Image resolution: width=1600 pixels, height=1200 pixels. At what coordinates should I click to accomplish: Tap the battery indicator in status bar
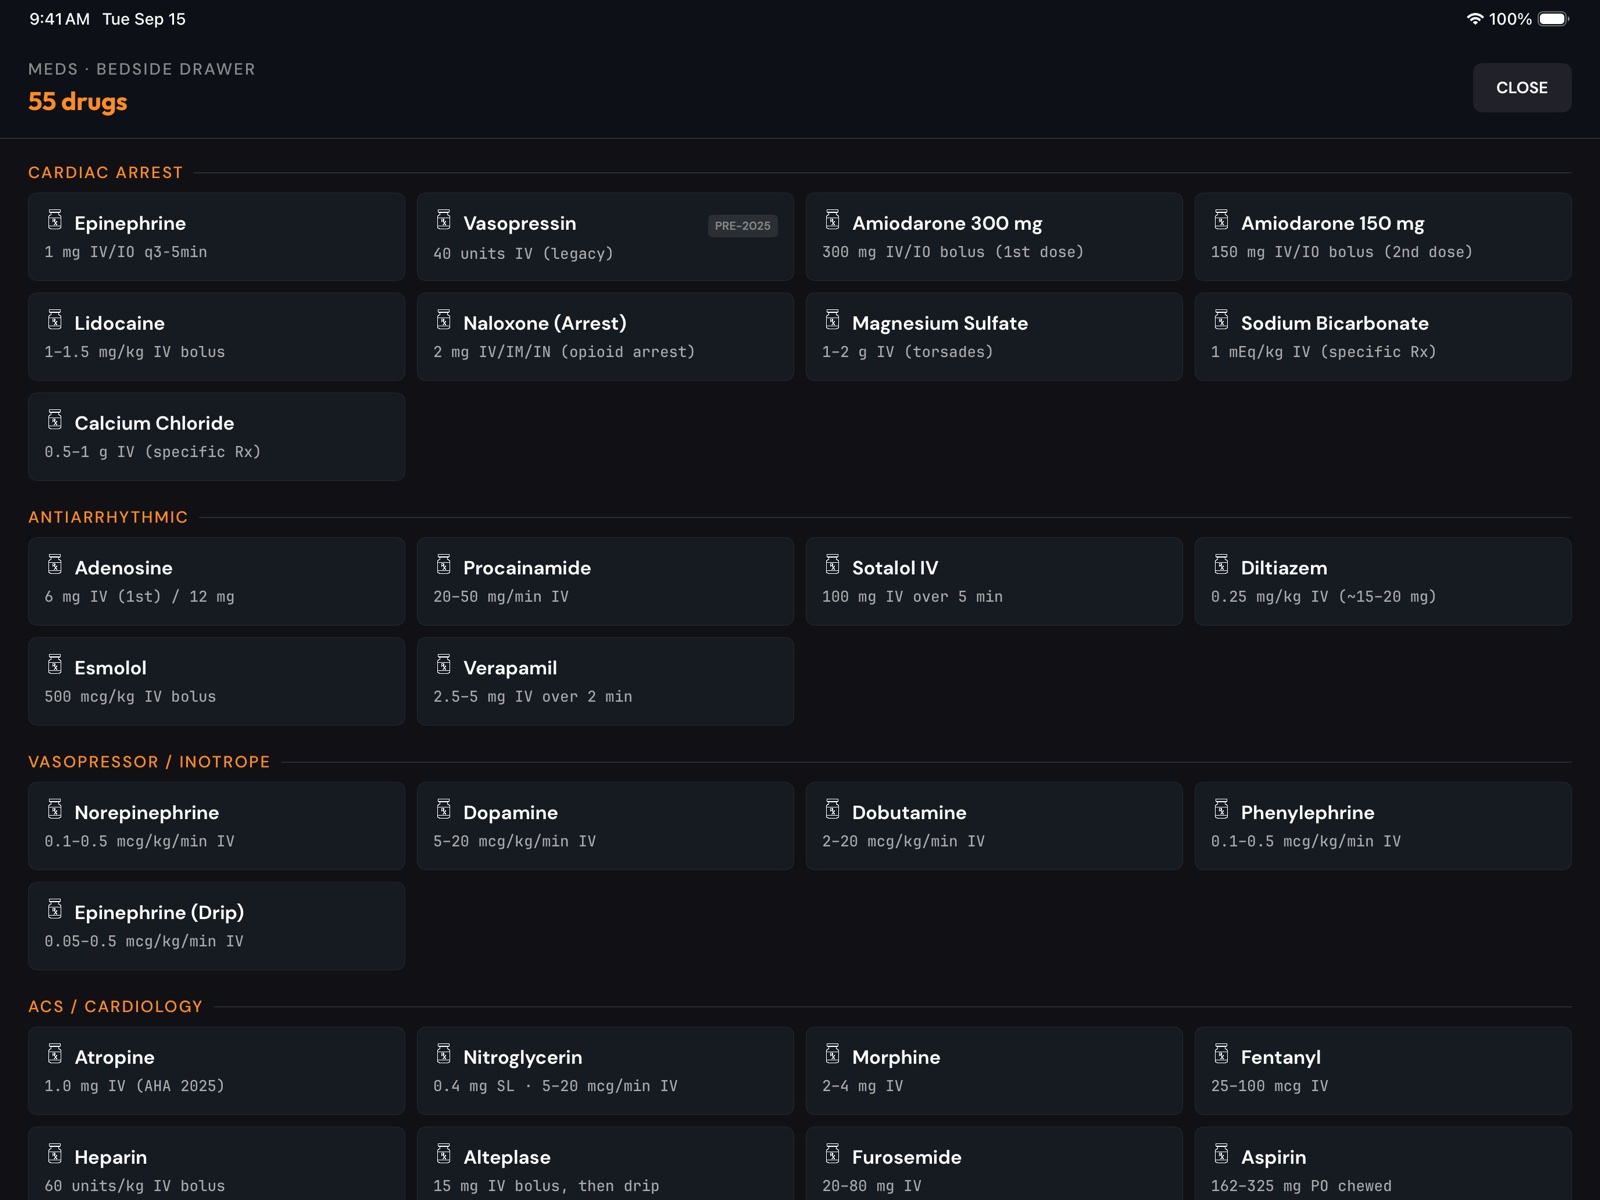1554,19
